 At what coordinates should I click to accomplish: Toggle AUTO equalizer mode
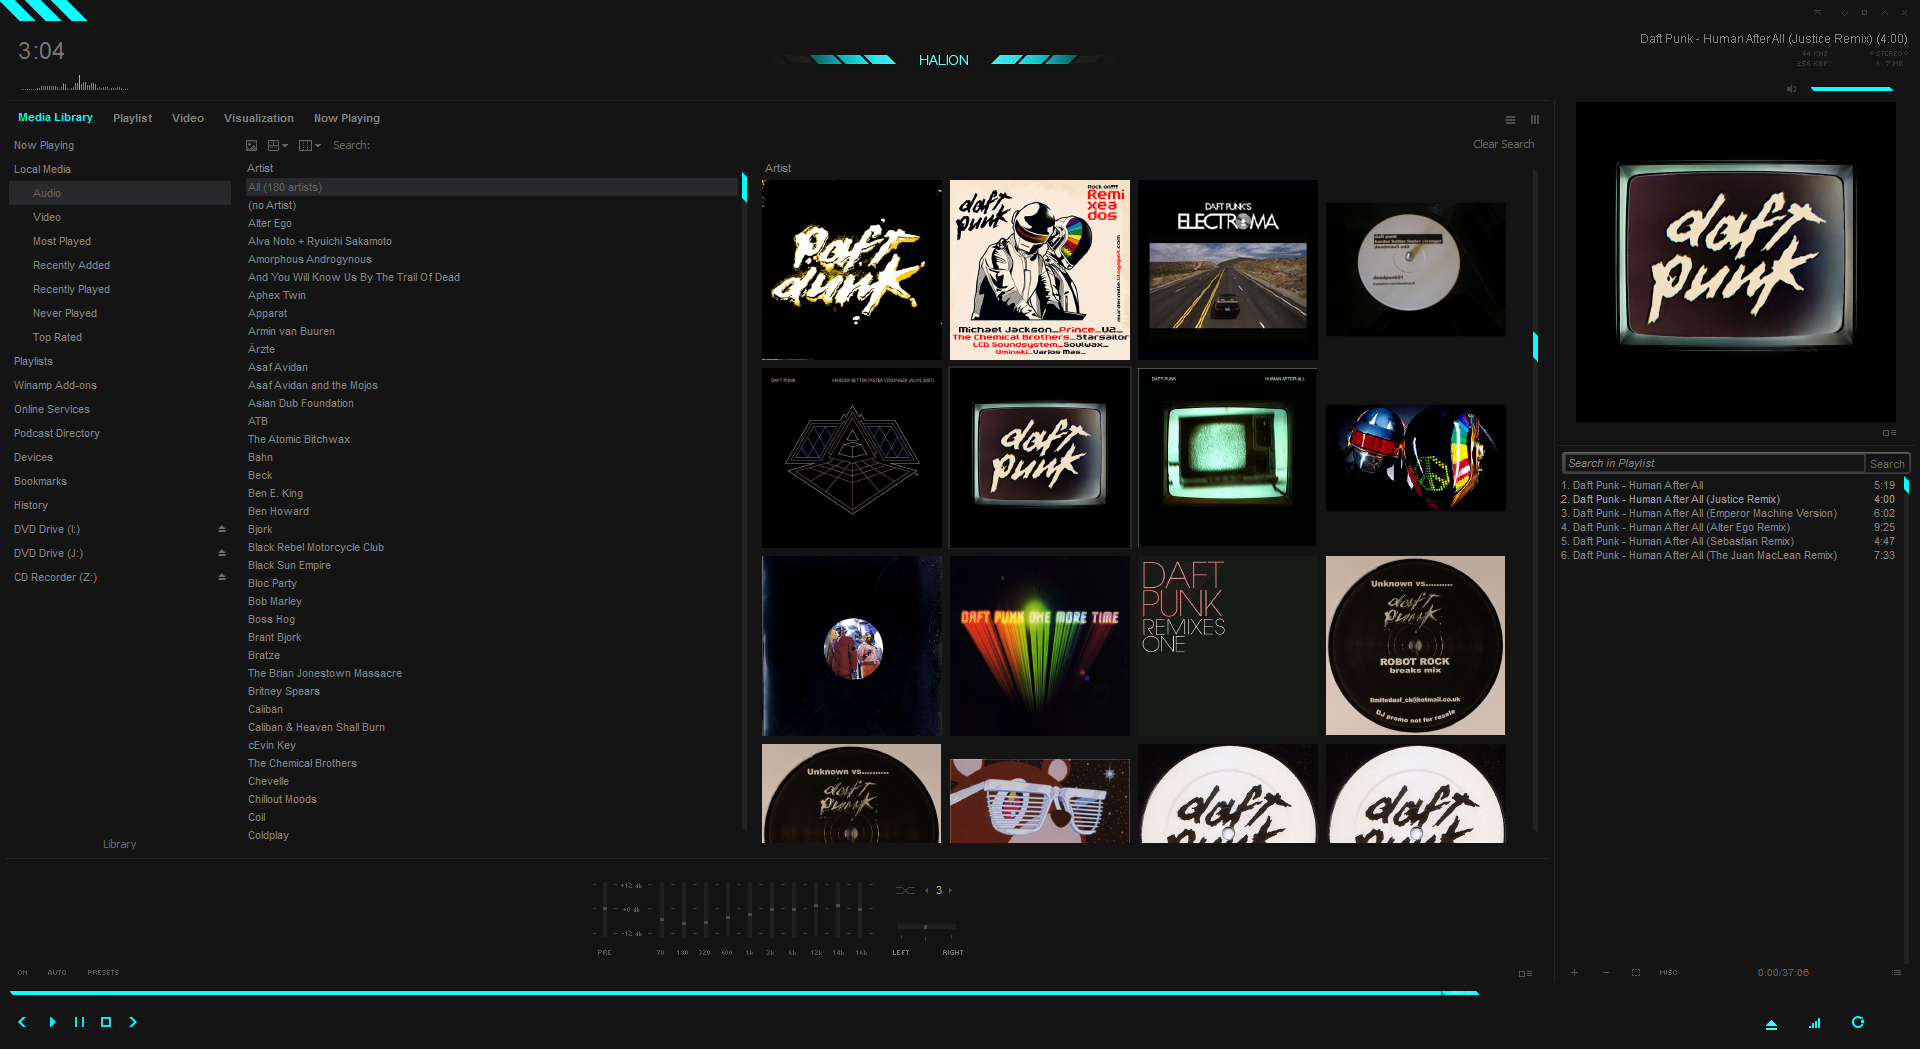[57, 972]
